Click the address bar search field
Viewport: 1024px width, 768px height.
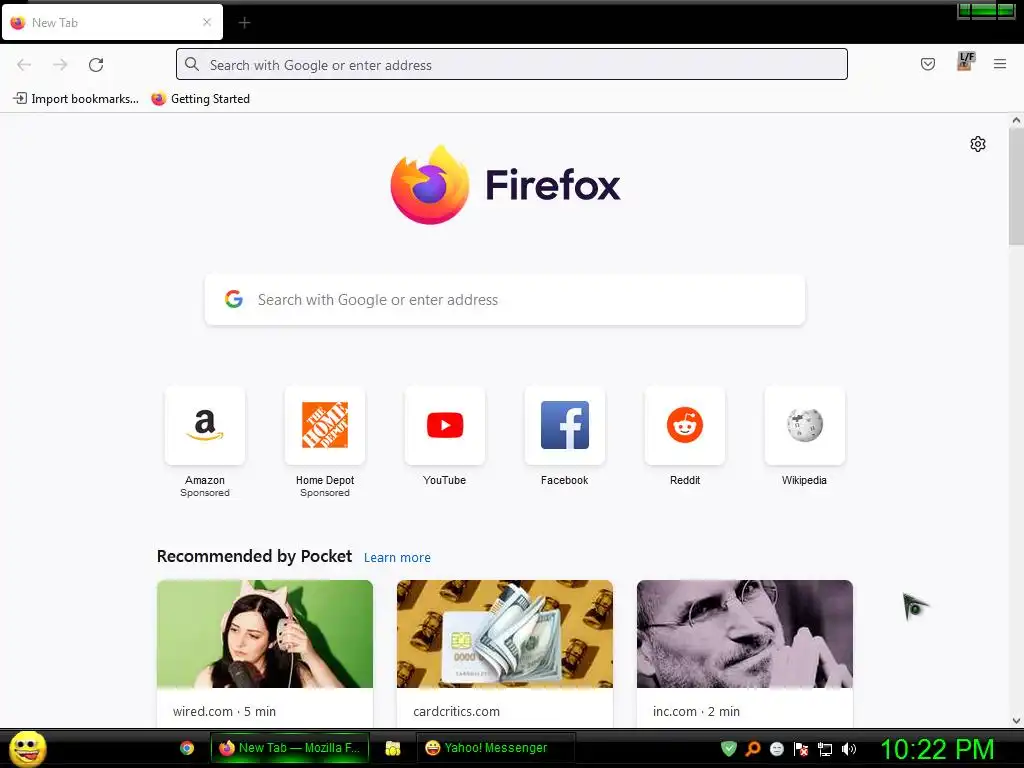pos(512,64)
